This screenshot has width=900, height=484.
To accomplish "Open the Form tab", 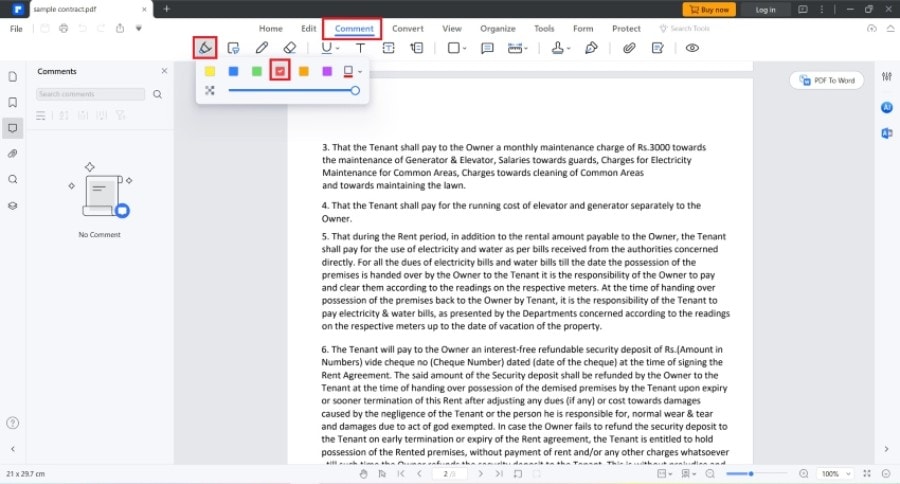I will click(x=583, y=28).
